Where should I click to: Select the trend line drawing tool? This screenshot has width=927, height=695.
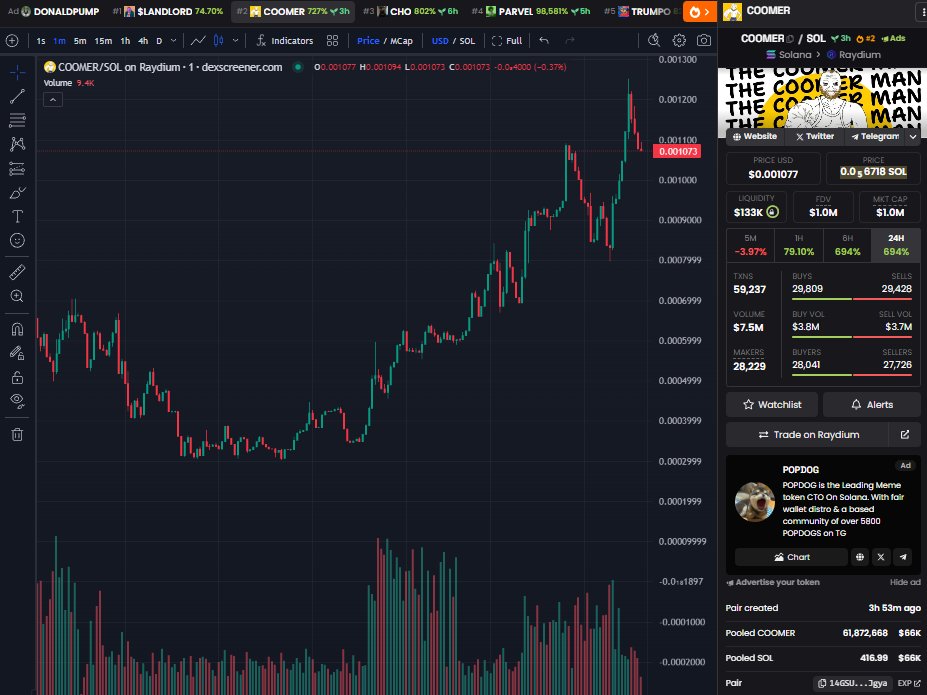(17, 96)
